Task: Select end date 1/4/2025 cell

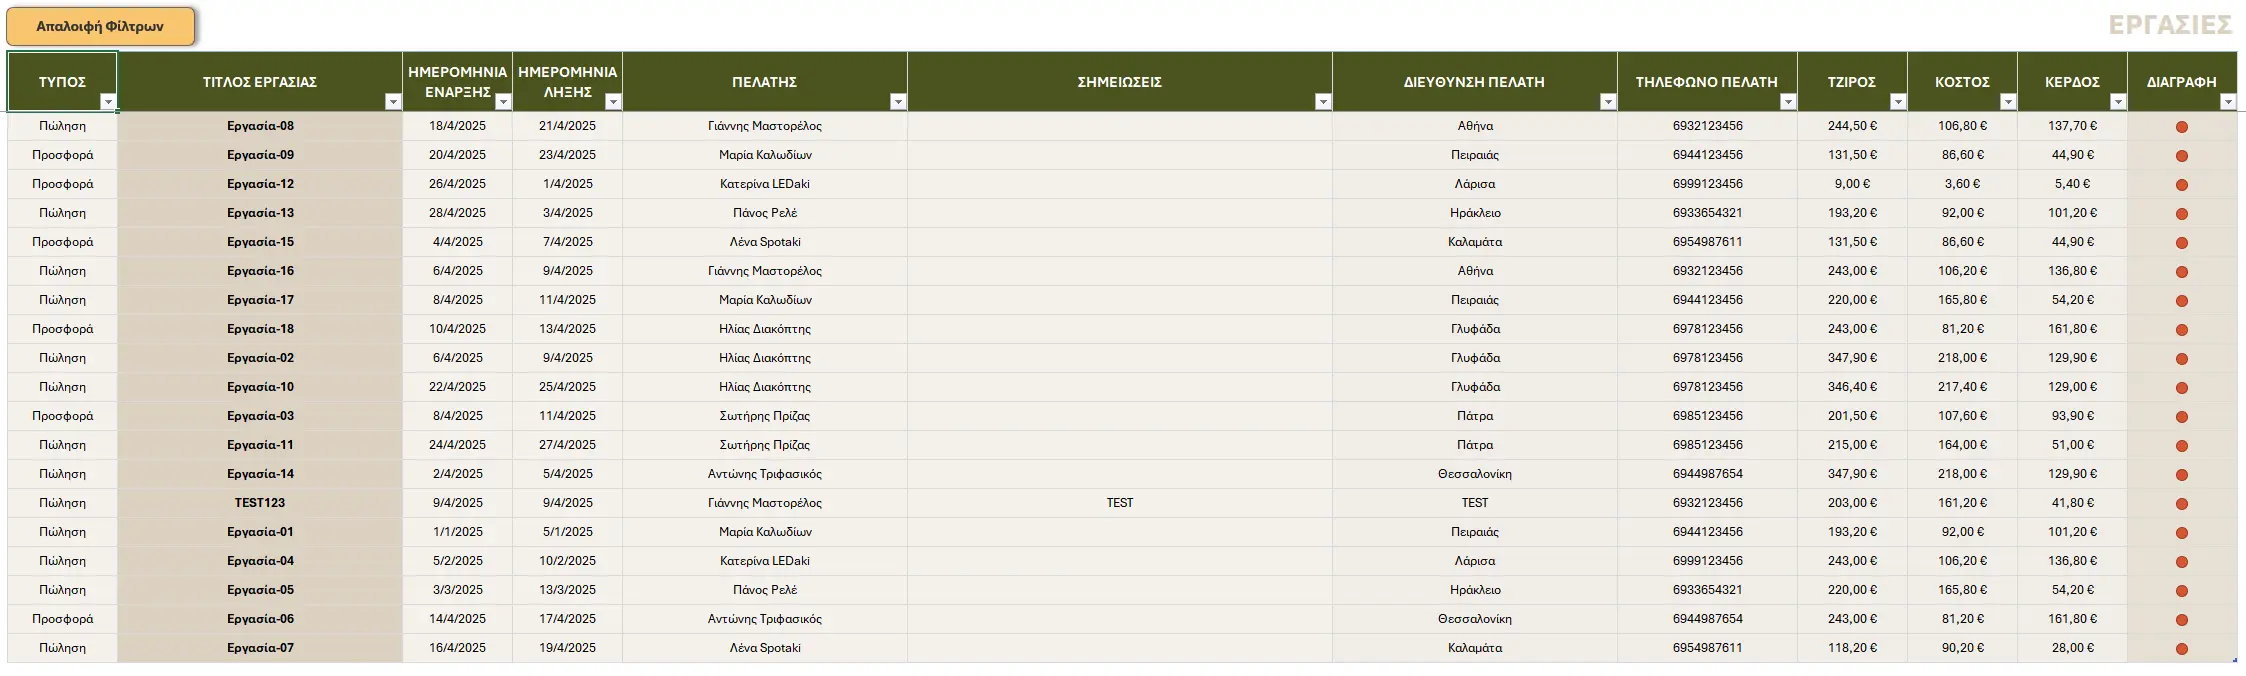Action: click(568, 184)
